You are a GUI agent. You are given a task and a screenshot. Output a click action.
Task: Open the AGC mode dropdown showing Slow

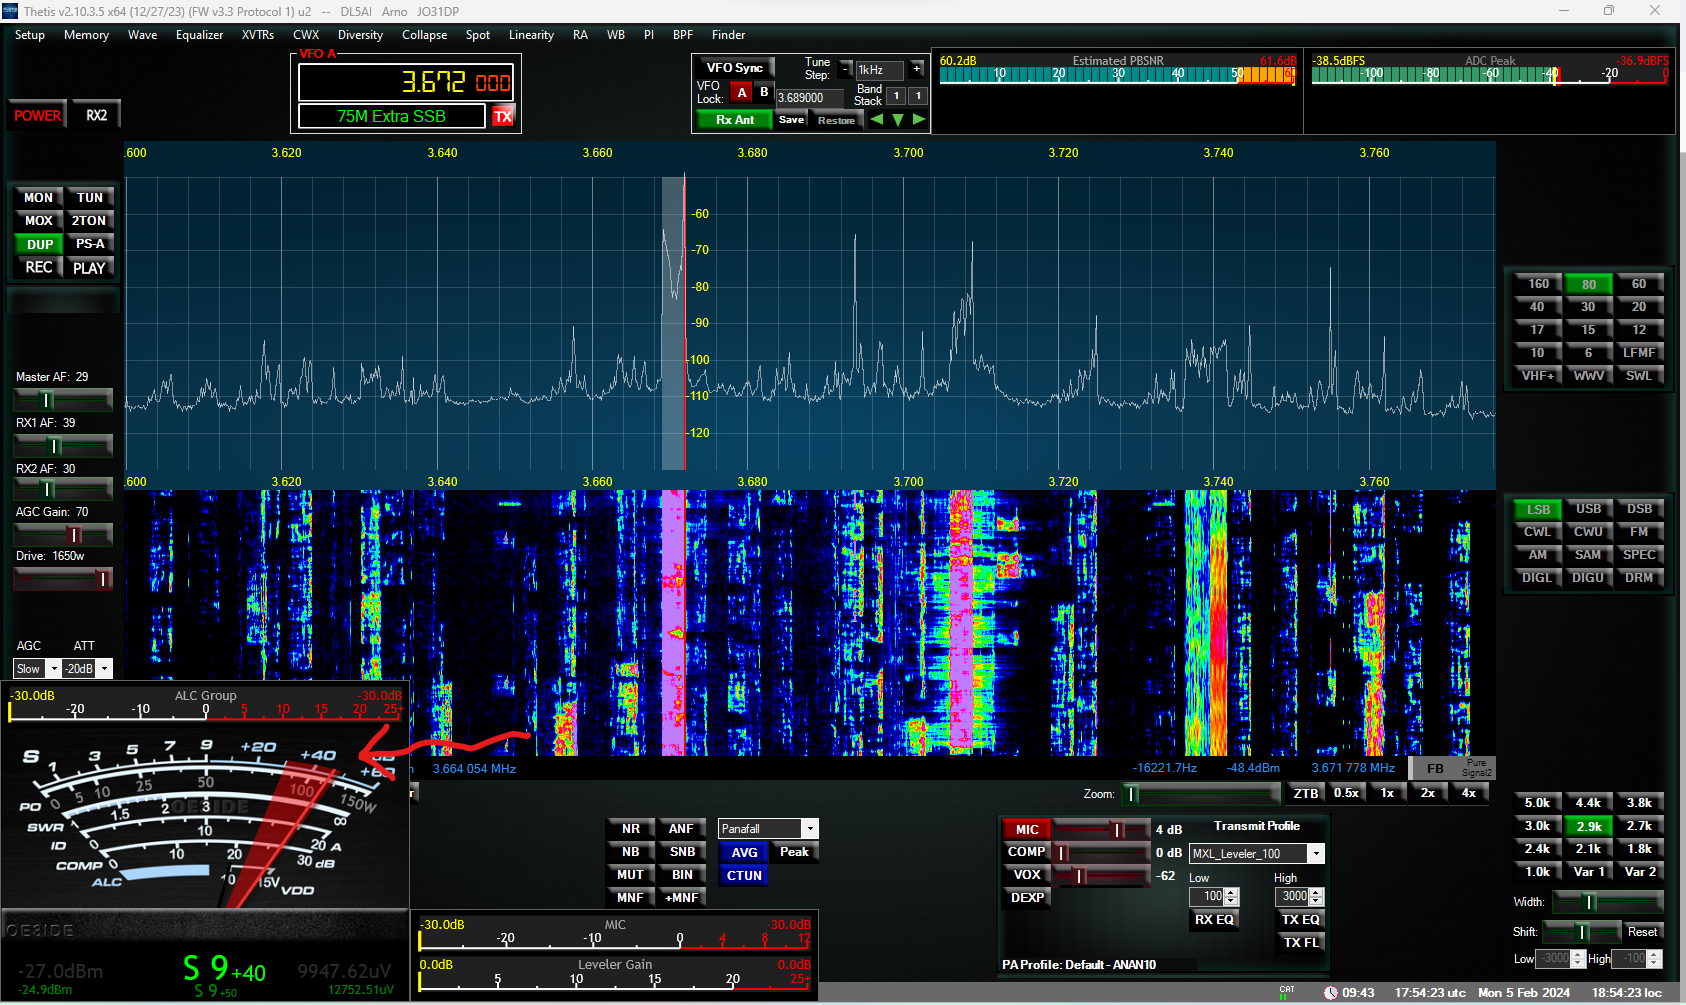tap(37, 668)
